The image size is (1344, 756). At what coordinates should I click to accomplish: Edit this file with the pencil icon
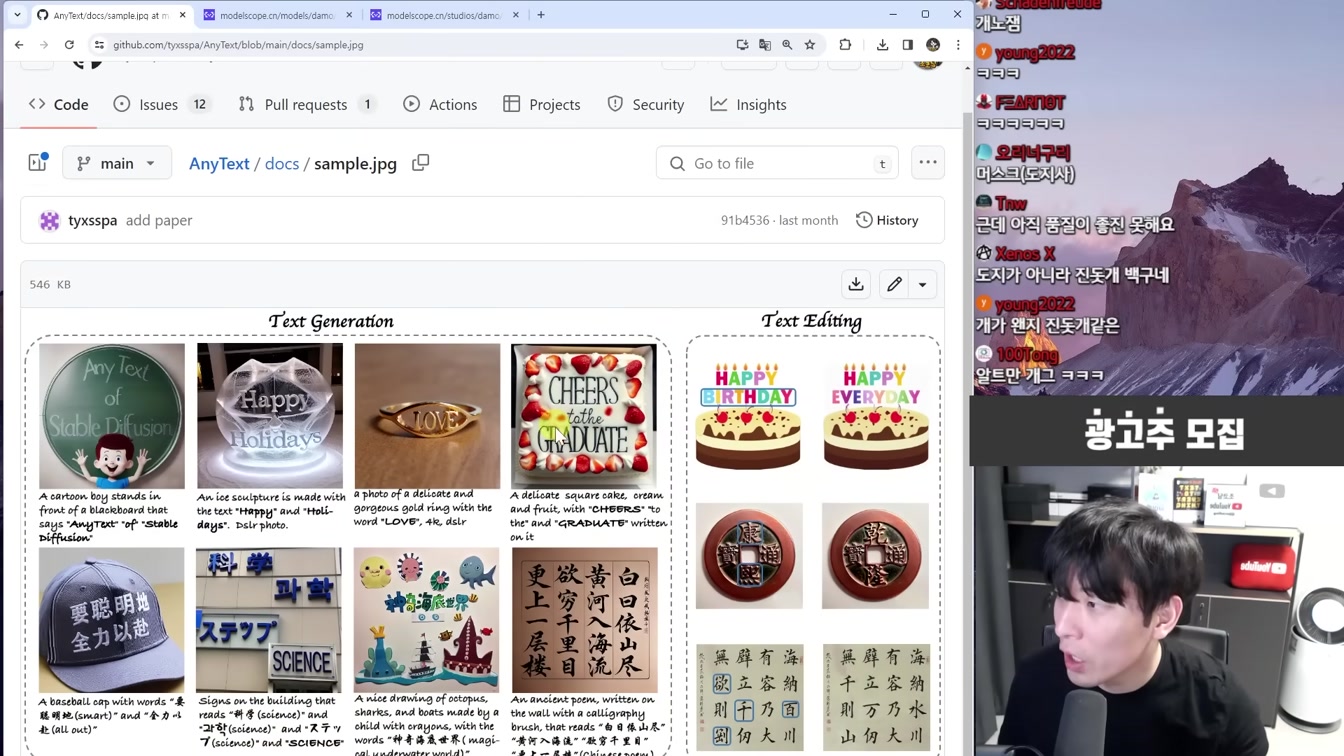(x=895, y=284)
